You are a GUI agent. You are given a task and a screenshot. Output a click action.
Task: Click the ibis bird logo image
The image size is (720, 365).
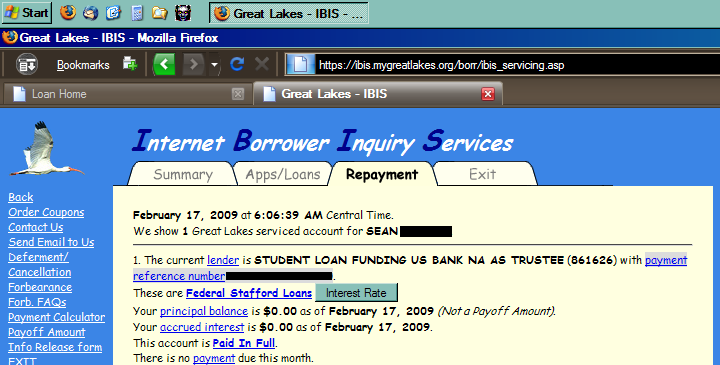(x=46, y=149)
